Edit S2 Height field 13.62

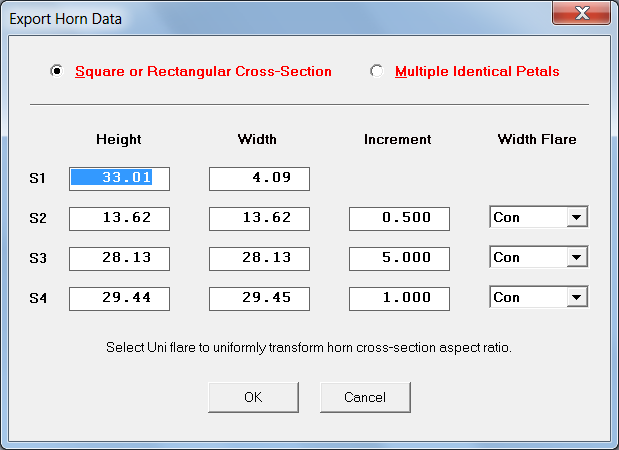[x=119, y=219]
